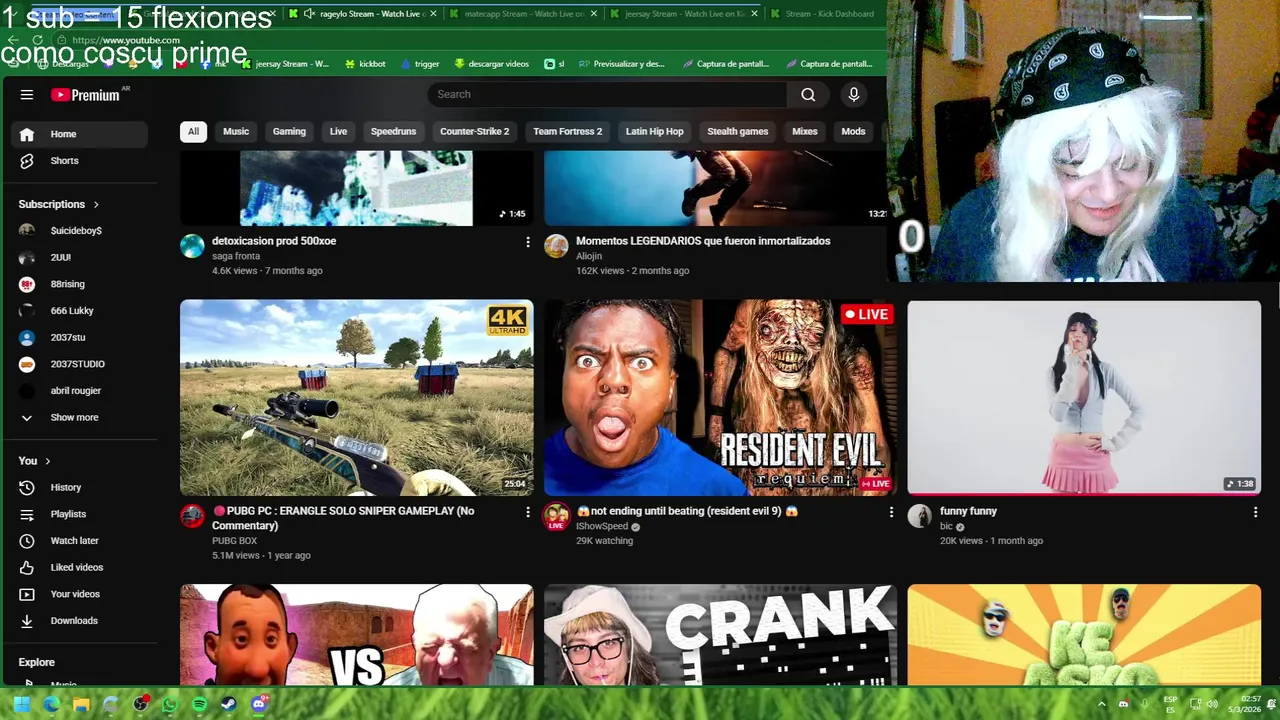Image resolution: width=1280 pixels, height=720 pixels.
Task: Open the Windows Start menu
Action: tap(21, 704)
